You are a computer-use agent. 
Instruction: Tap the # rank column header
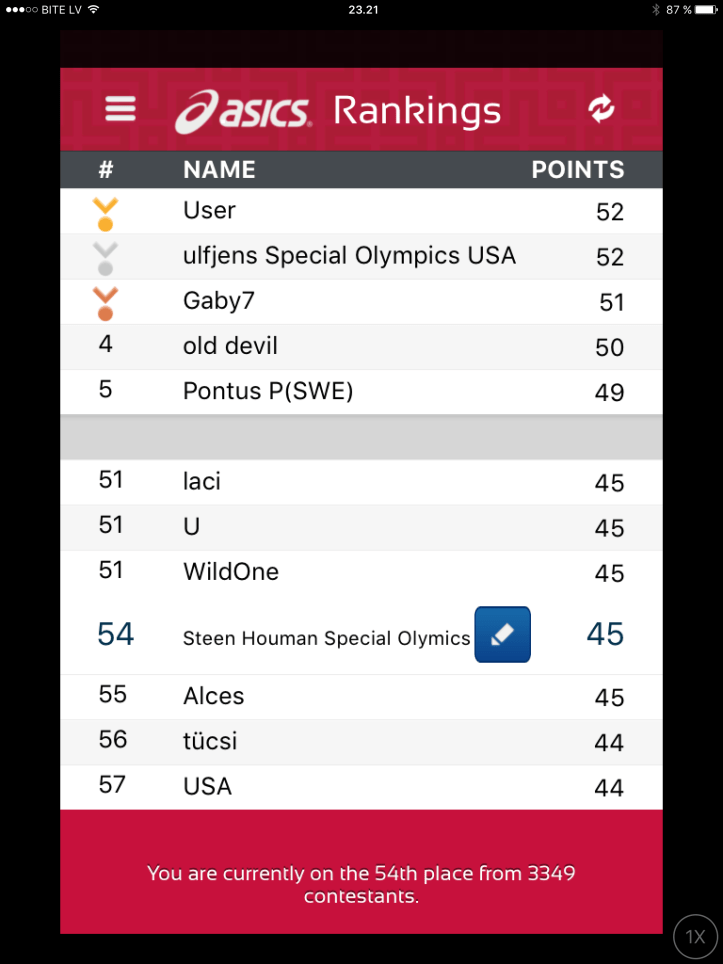coord(106,170)
